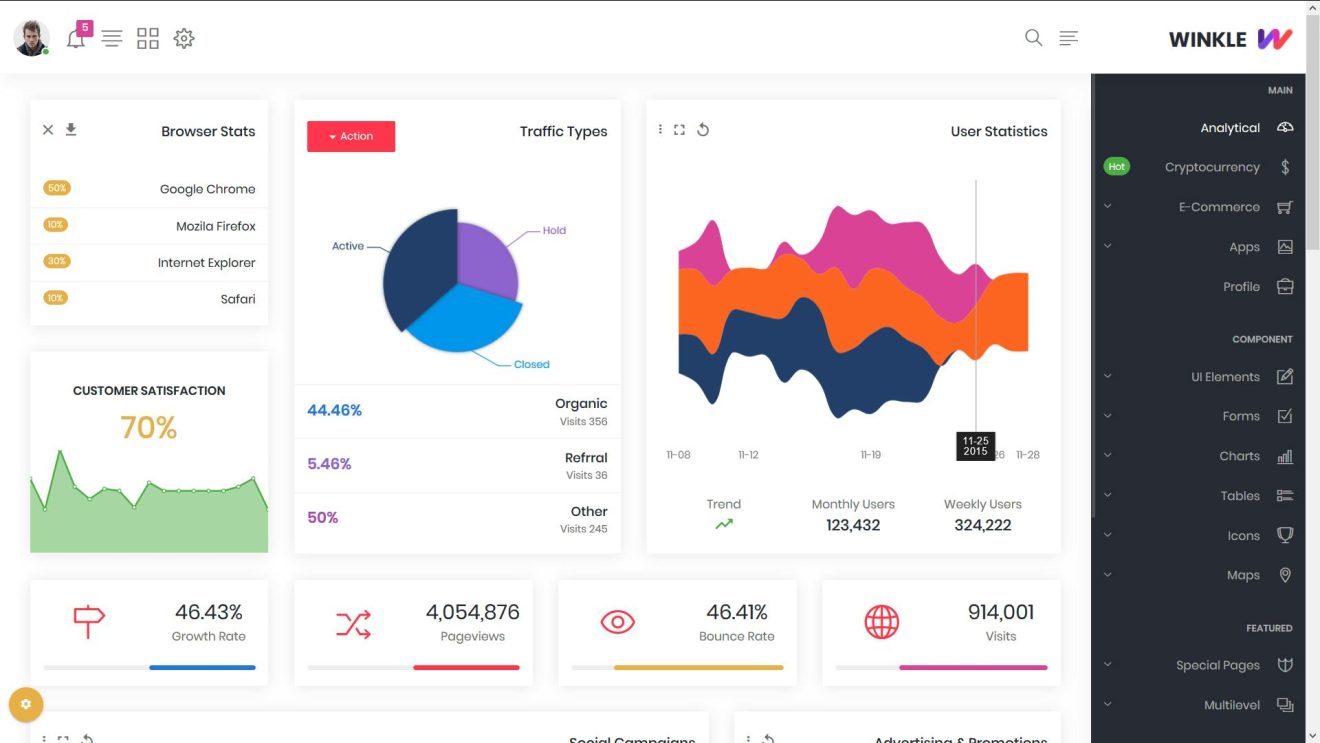Open the red Action dropdown on Traffic Types
1320x743 pixels.
click(x=351, y=136)
